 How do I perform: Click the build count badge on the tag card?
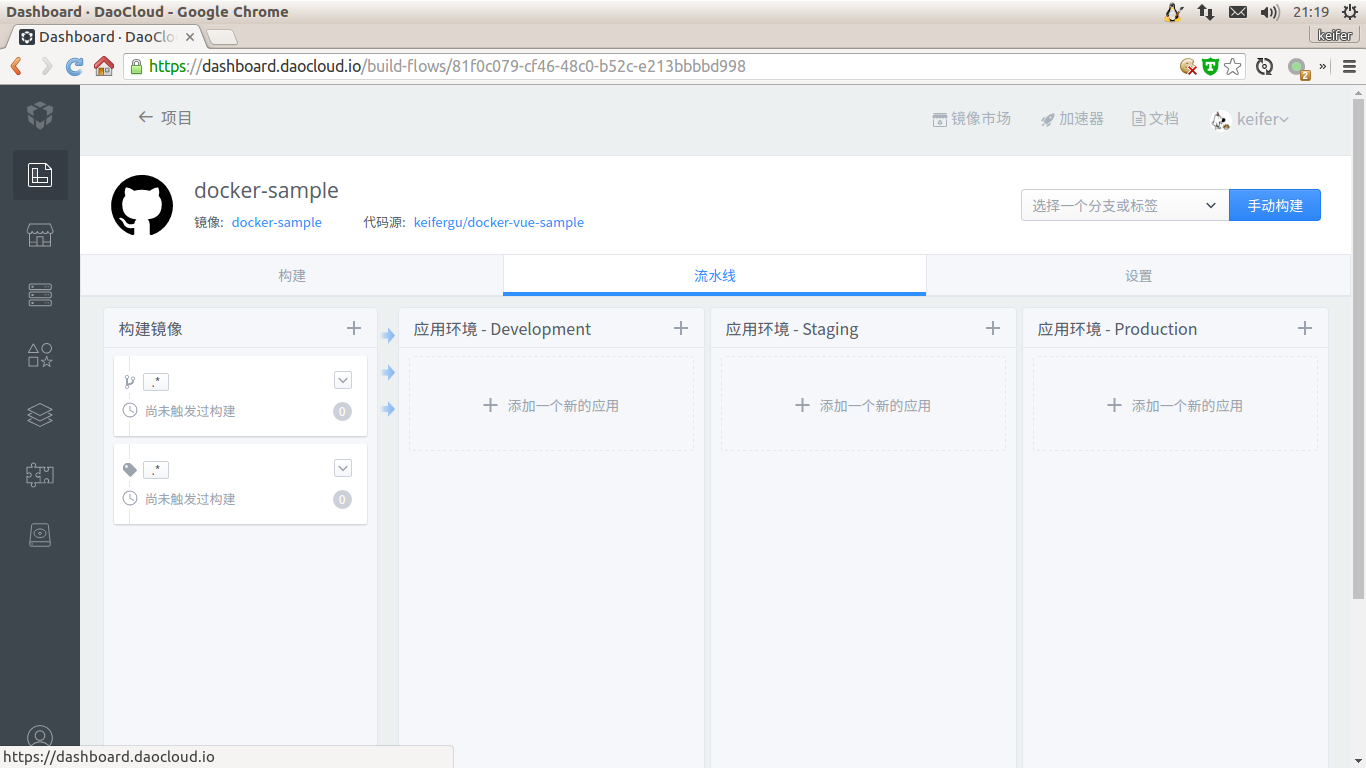(342, 499)
